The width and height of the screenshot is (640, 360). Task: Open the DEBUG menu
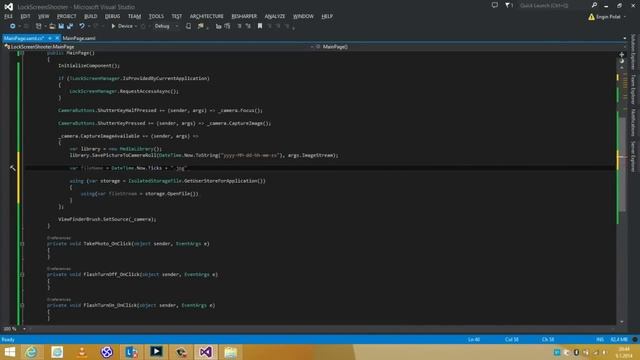[x=112, y=16]
